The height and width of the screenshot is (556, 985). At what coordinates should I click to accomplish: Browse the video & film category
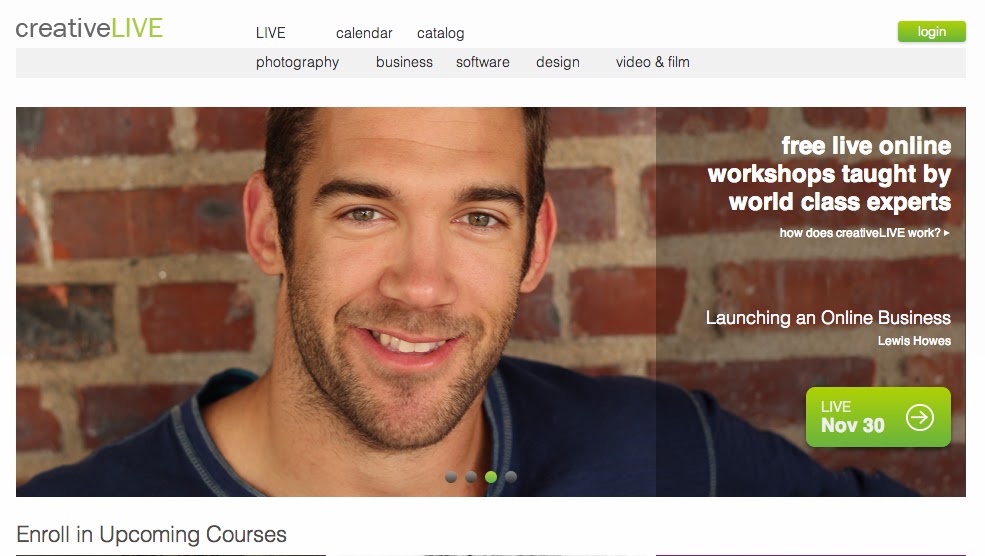tap(653, 62)
